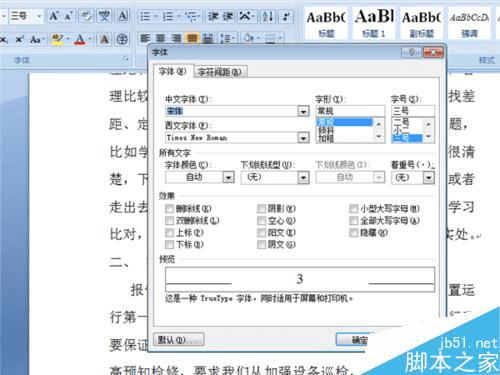Check the 空心 (outline) option
The width and height of the screenshot is (500, 375).
click(261, 221)
